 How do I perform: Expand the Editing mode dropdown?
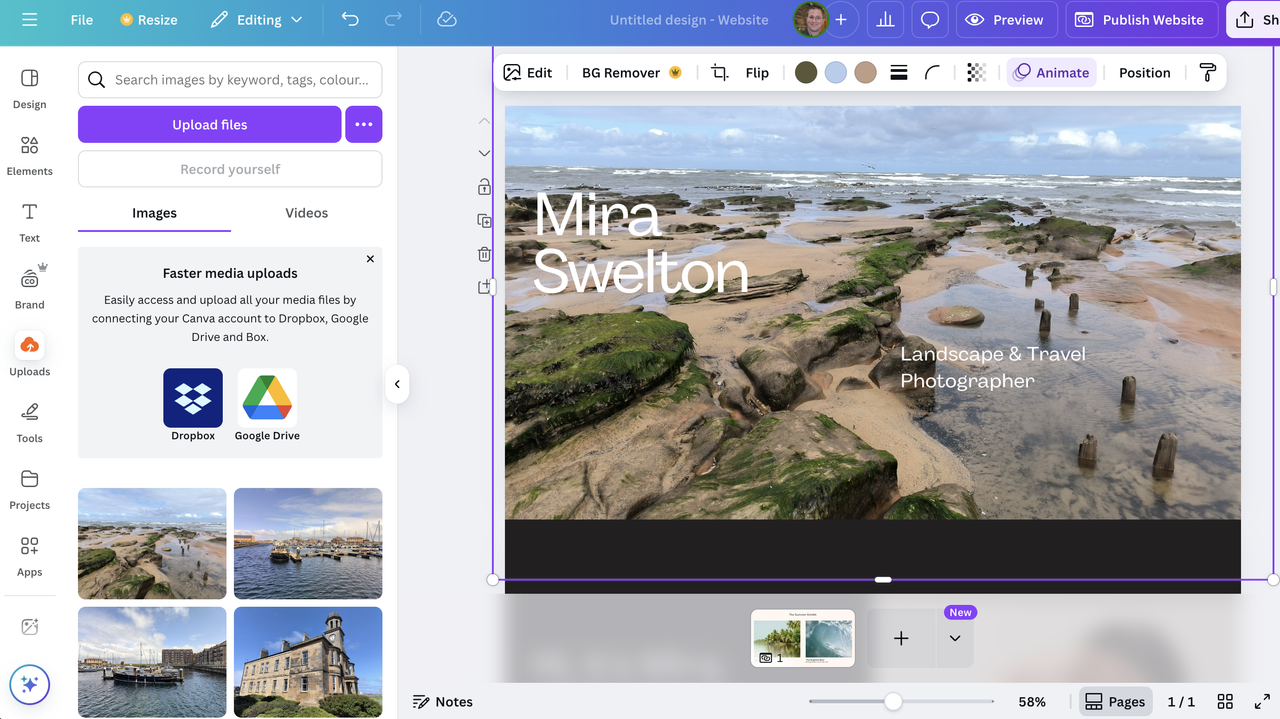[x=257, y=20]
